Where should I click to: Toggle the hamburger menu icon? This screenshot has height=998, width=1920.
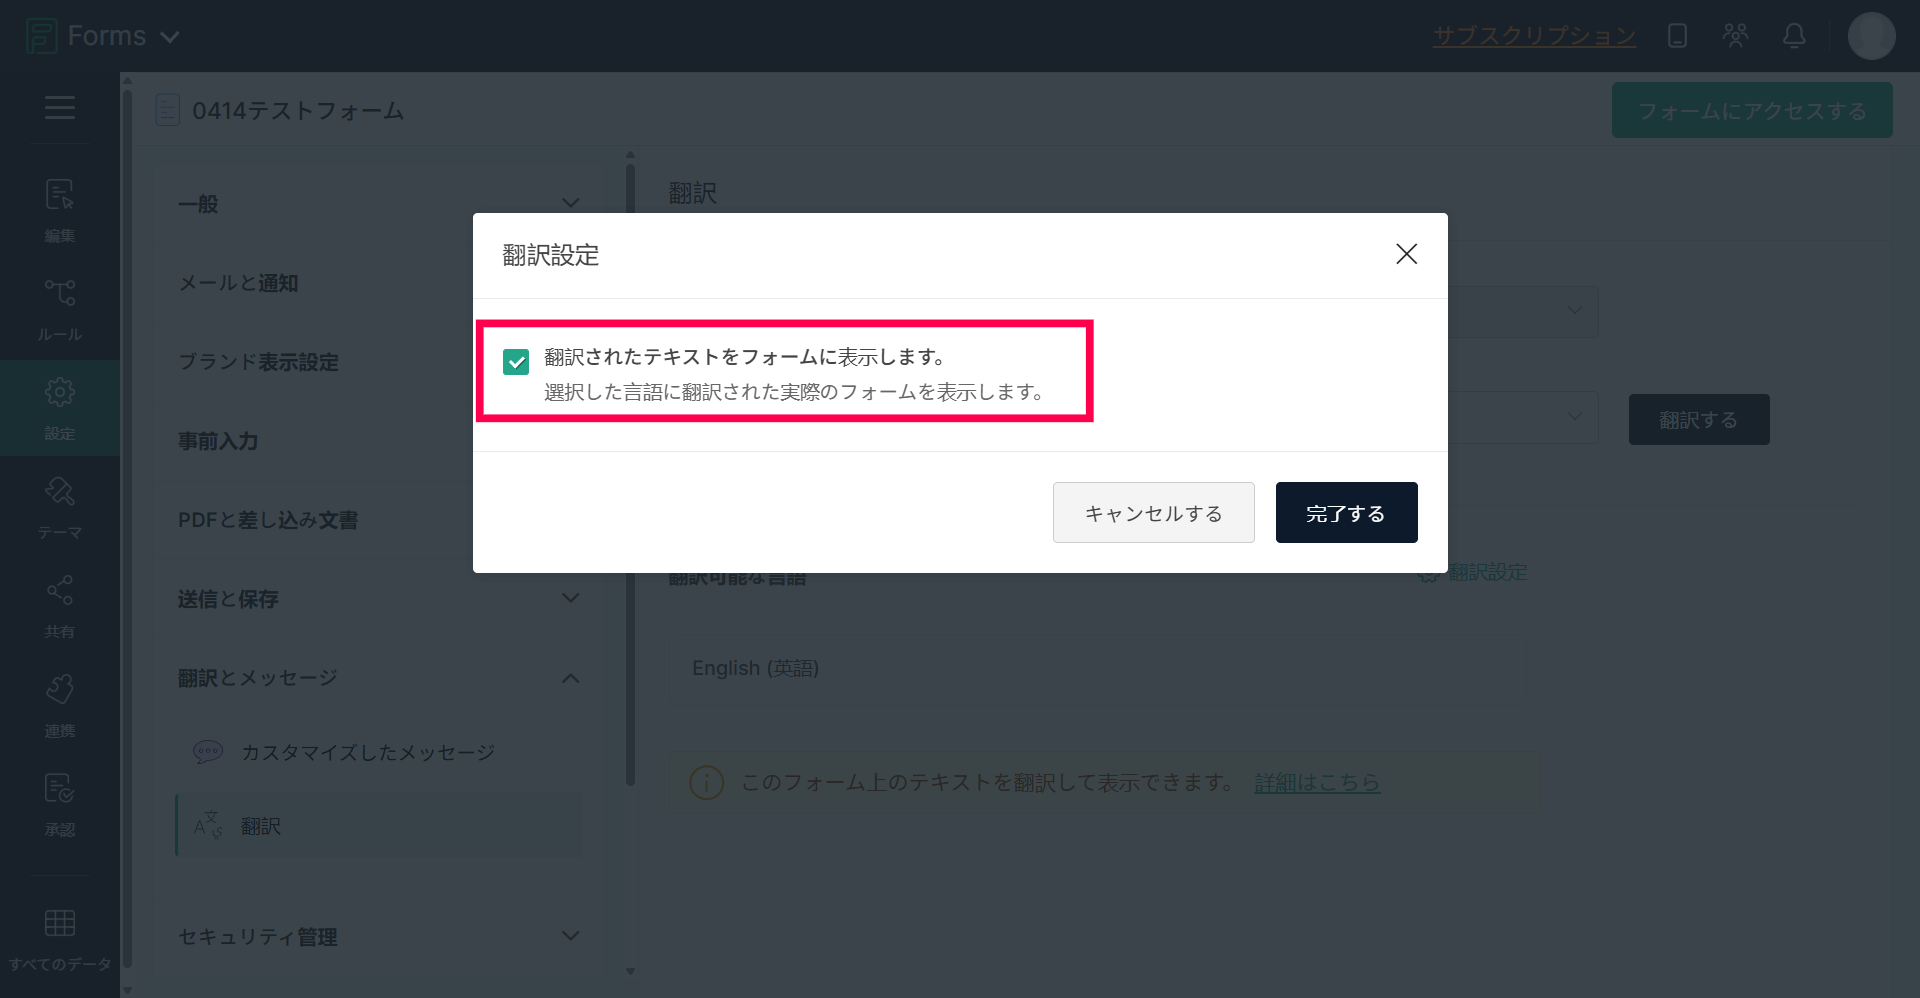(60, 107)
